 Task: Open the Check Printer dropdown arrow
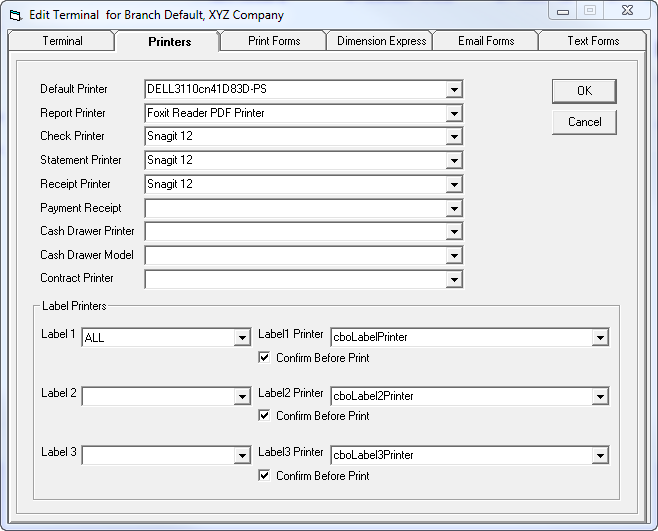(454, 136)
